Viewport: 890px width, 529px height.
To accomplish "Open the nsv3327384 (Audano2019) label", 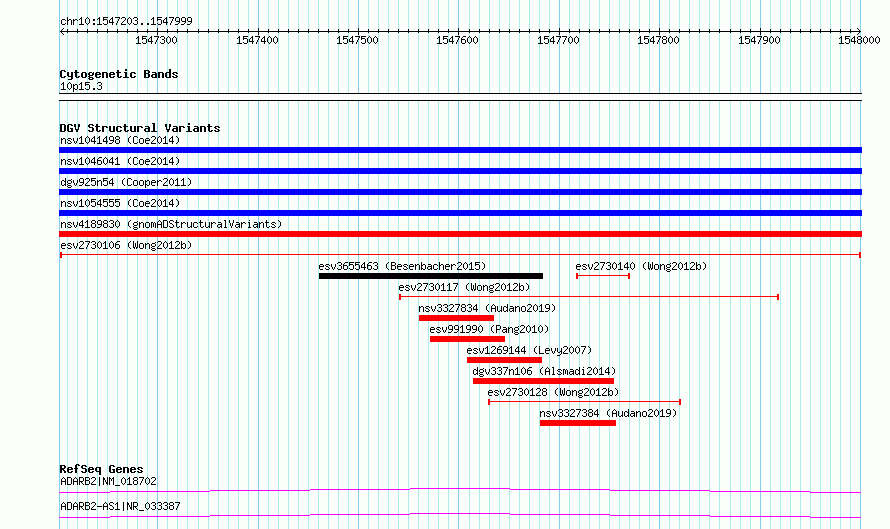I will click(x=608, y=413).
